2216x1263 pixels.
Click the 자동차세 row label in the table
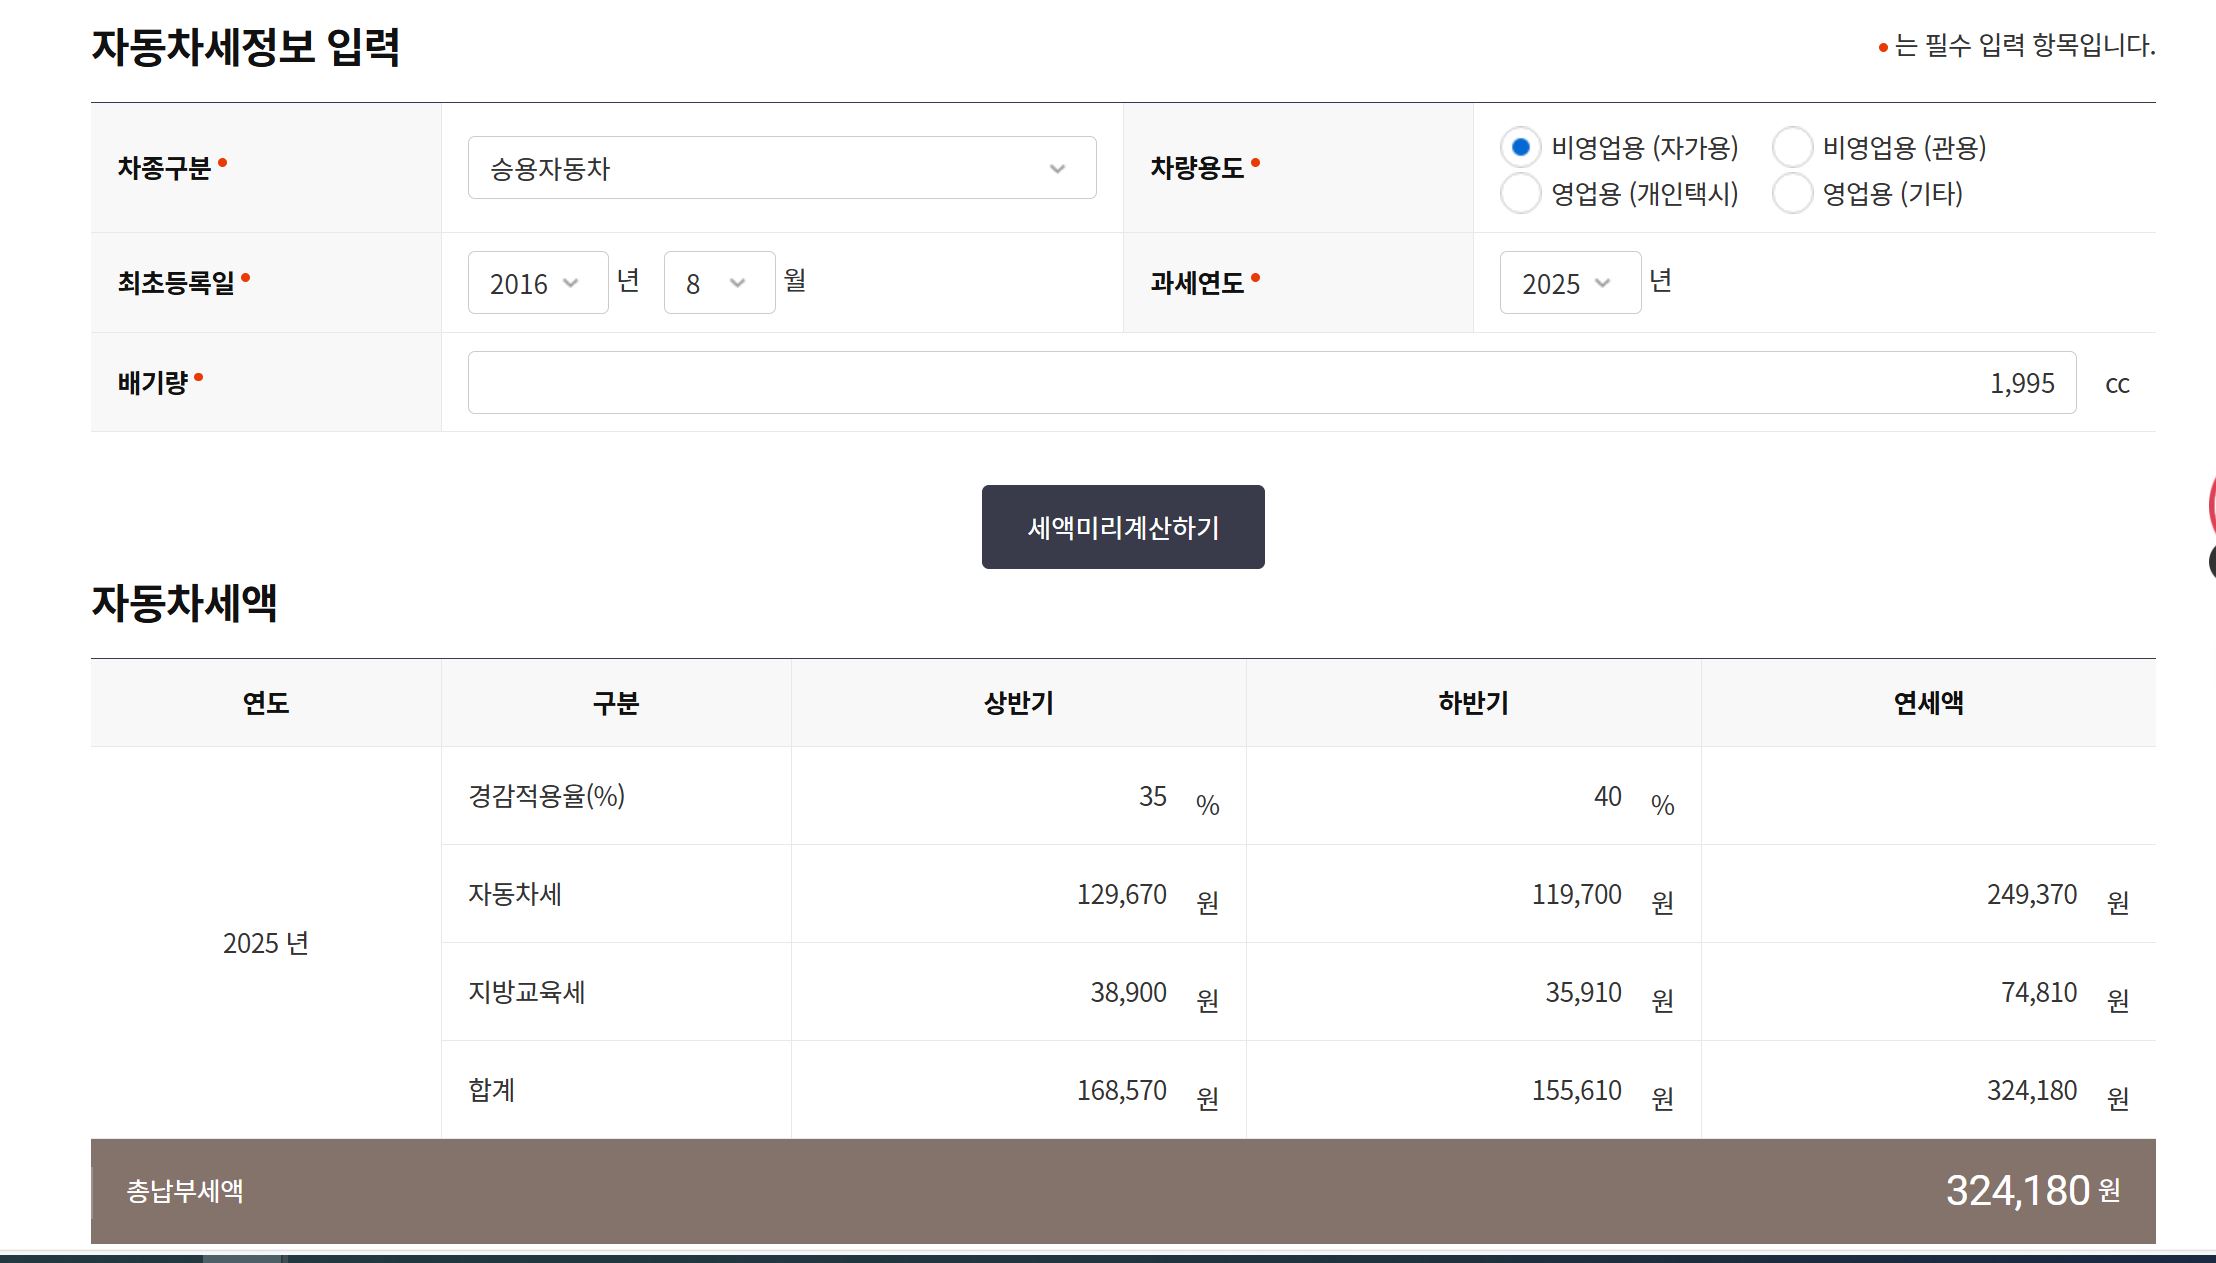coord(516,894)
